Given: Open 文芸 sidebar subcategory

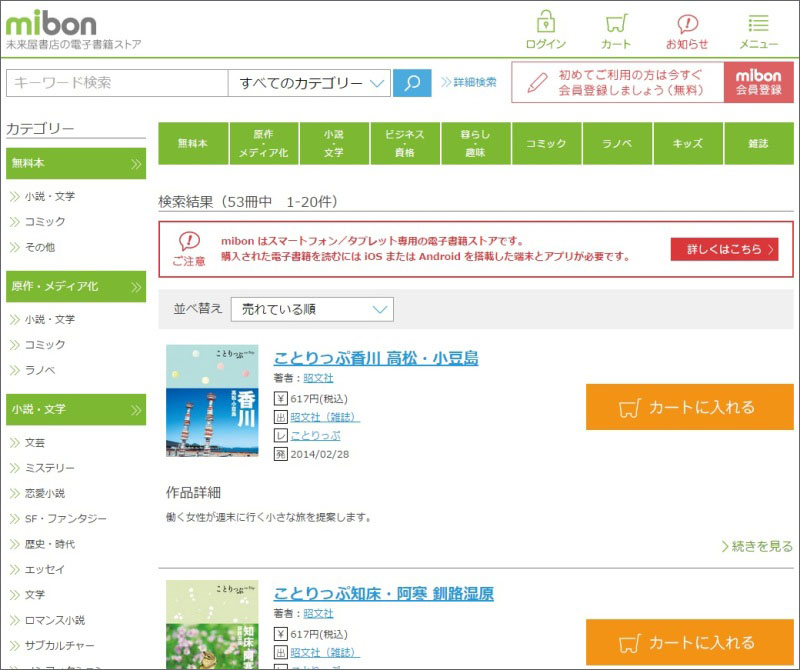Looking at the screenshot, I should pyautogui.click(x=35, y=442).
